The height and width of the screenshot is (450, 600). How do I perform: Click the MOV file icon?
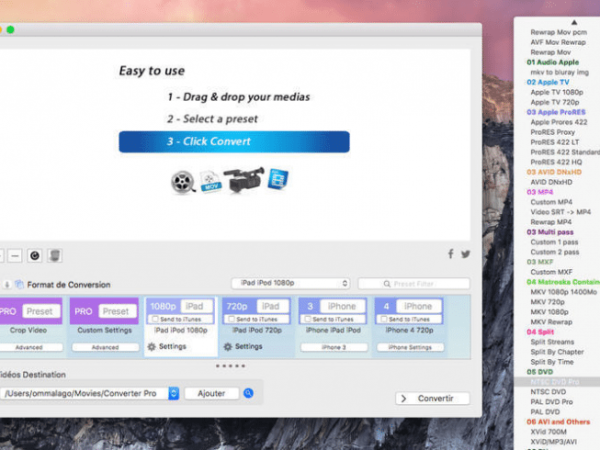[x=210, y=181]
